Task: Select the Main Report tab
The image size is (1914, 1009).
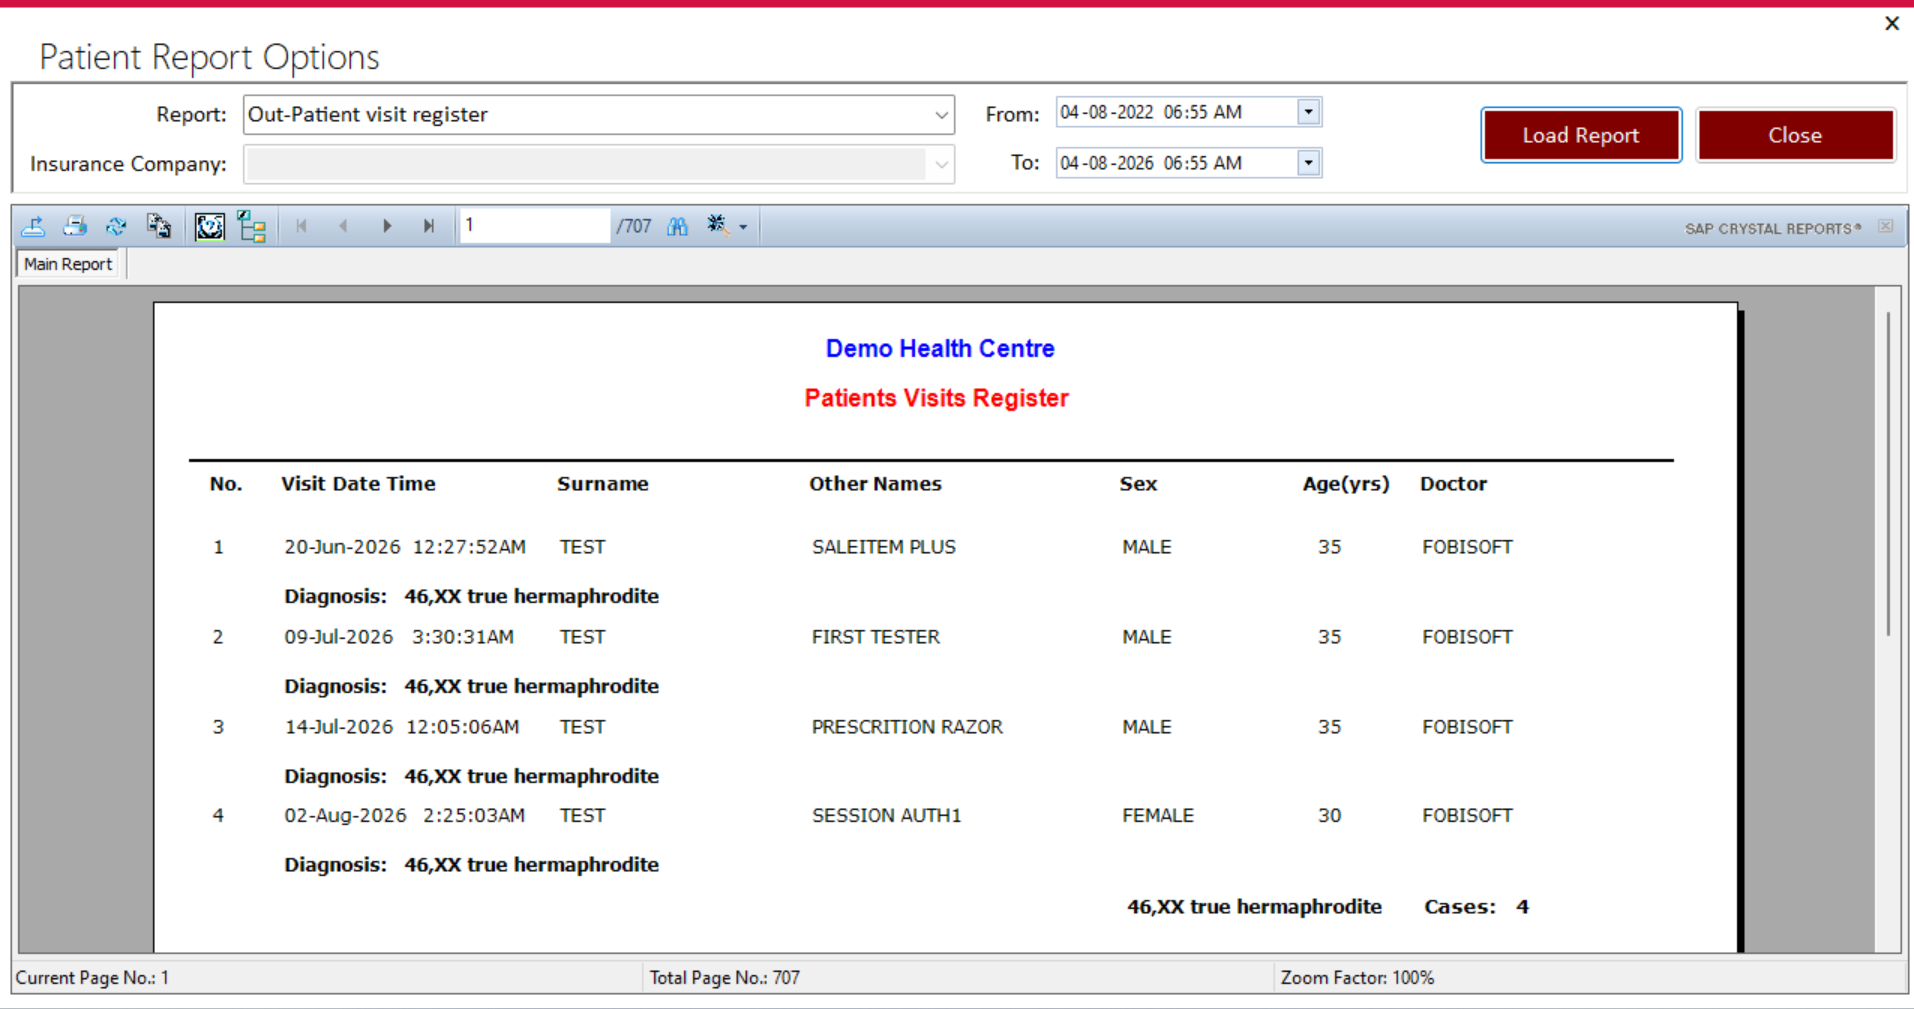Action: pos(68,264)
